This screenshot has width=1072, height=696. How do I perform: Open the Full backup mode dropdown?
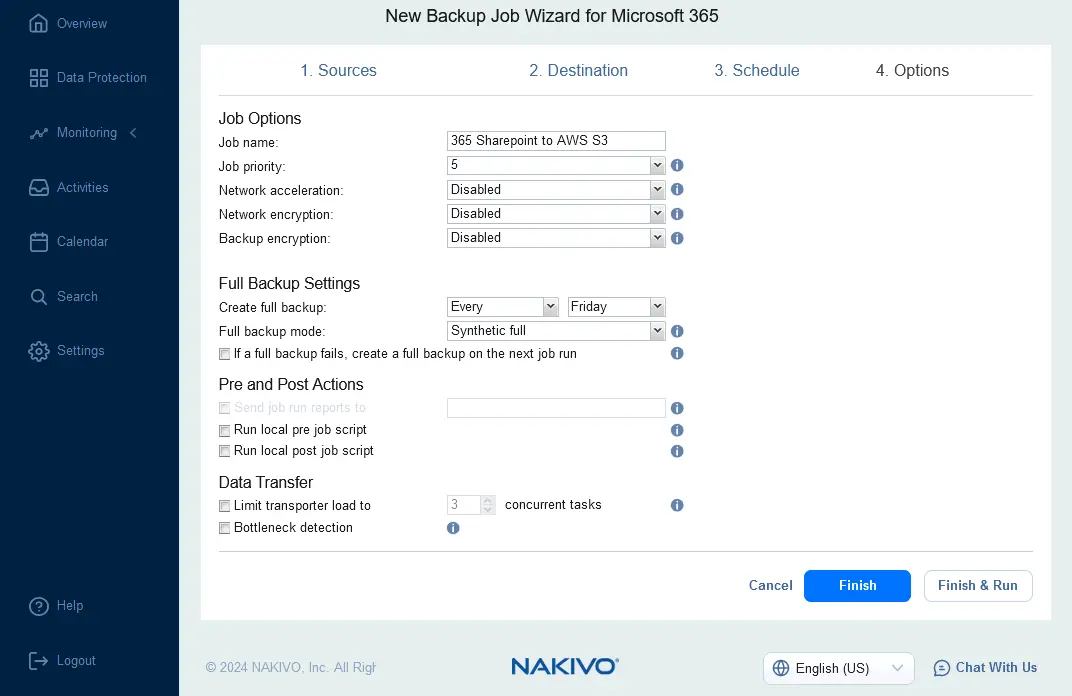point(556,331)
